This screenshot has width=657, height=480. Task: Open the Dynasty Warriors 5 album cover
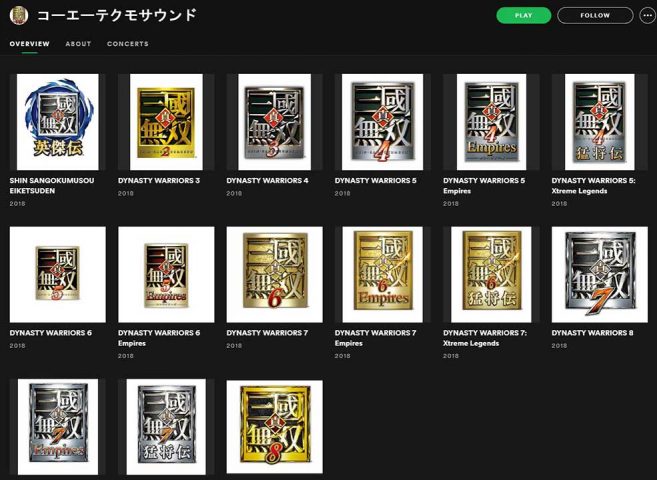point(383,122)
